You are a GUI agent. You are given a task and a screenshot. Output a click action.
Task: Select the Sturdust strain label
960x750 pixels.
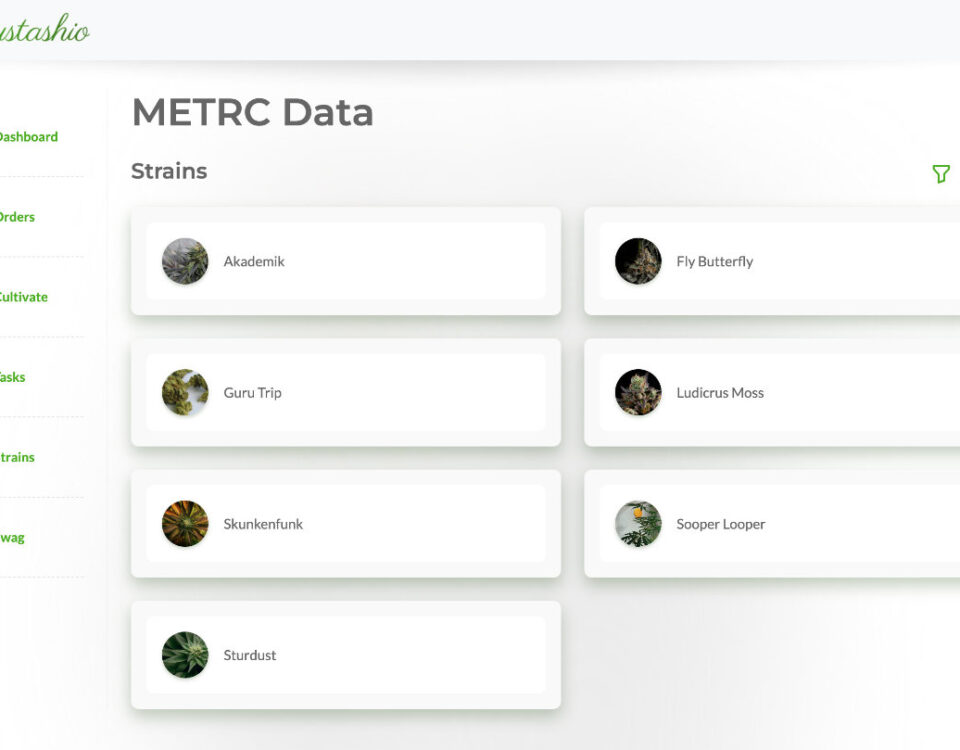250,655
